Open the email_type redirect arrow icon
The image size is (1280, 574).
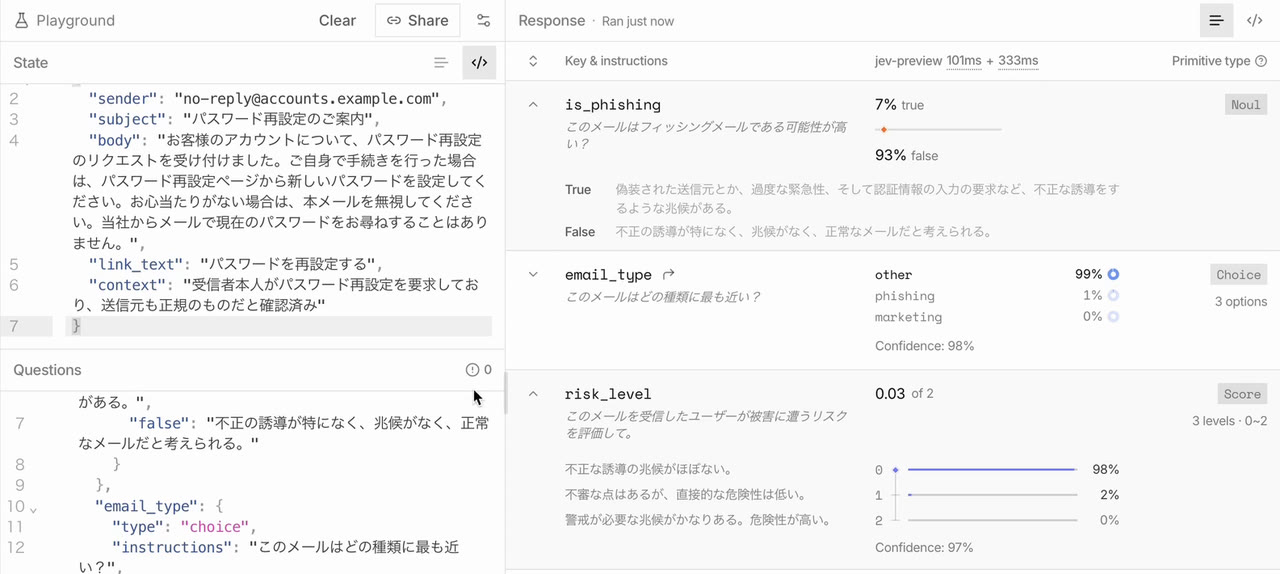click(669, 274)
